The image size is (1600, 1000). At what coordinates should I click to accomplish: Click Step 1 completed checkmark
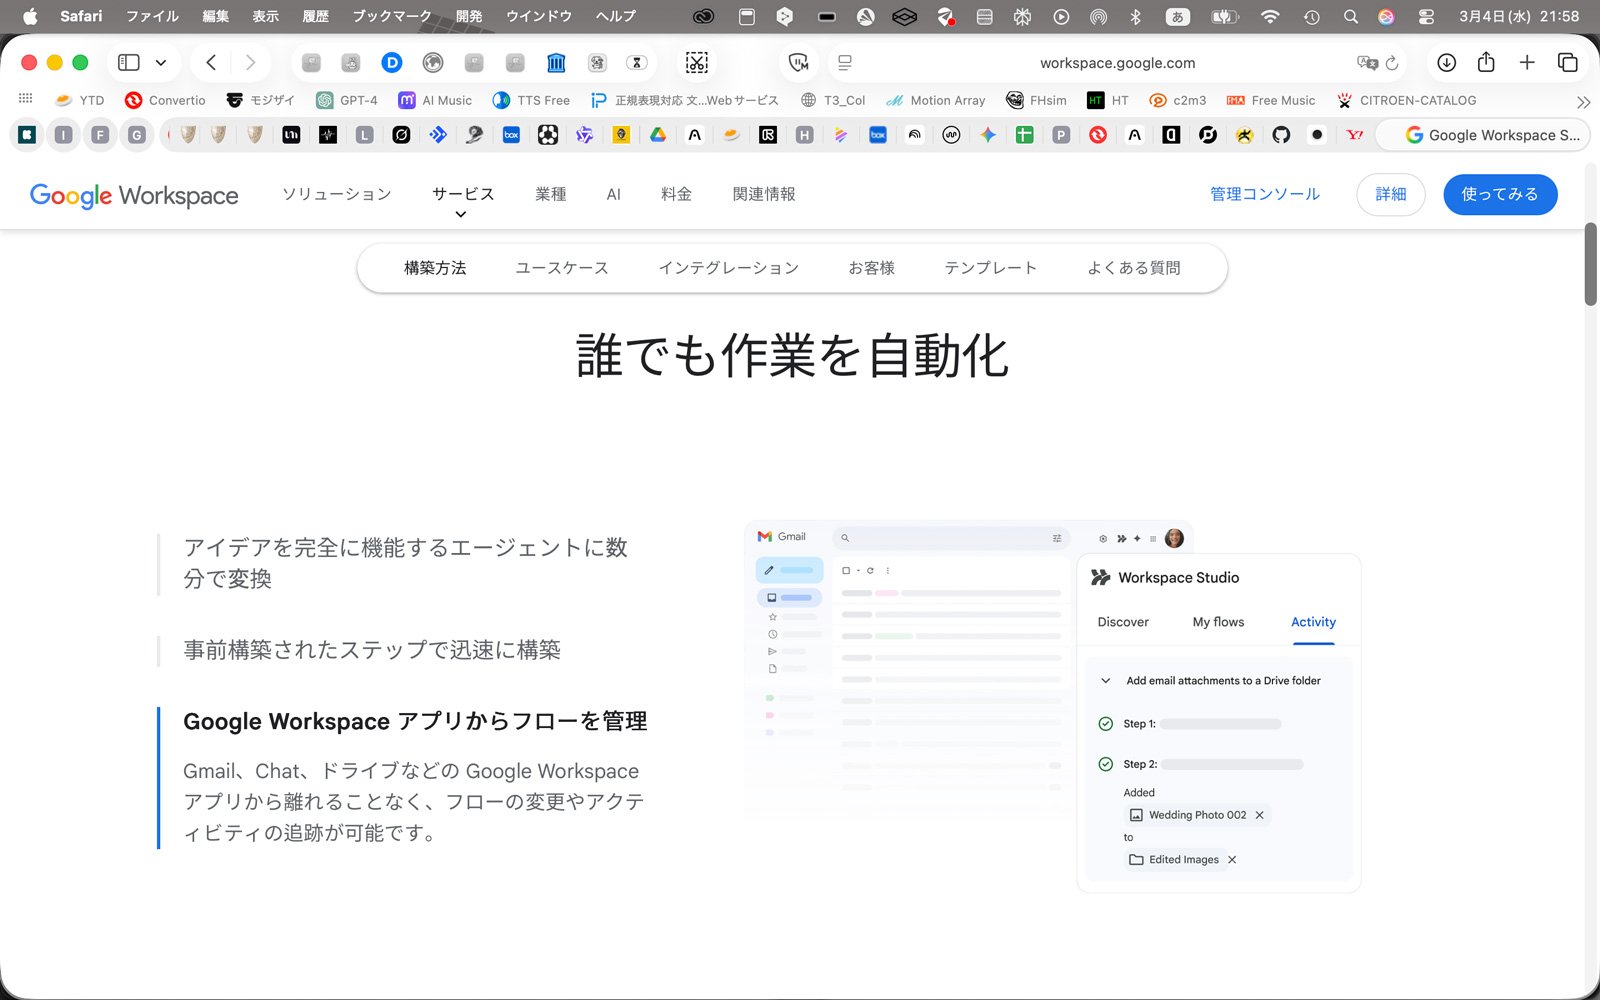point(1106,723)
